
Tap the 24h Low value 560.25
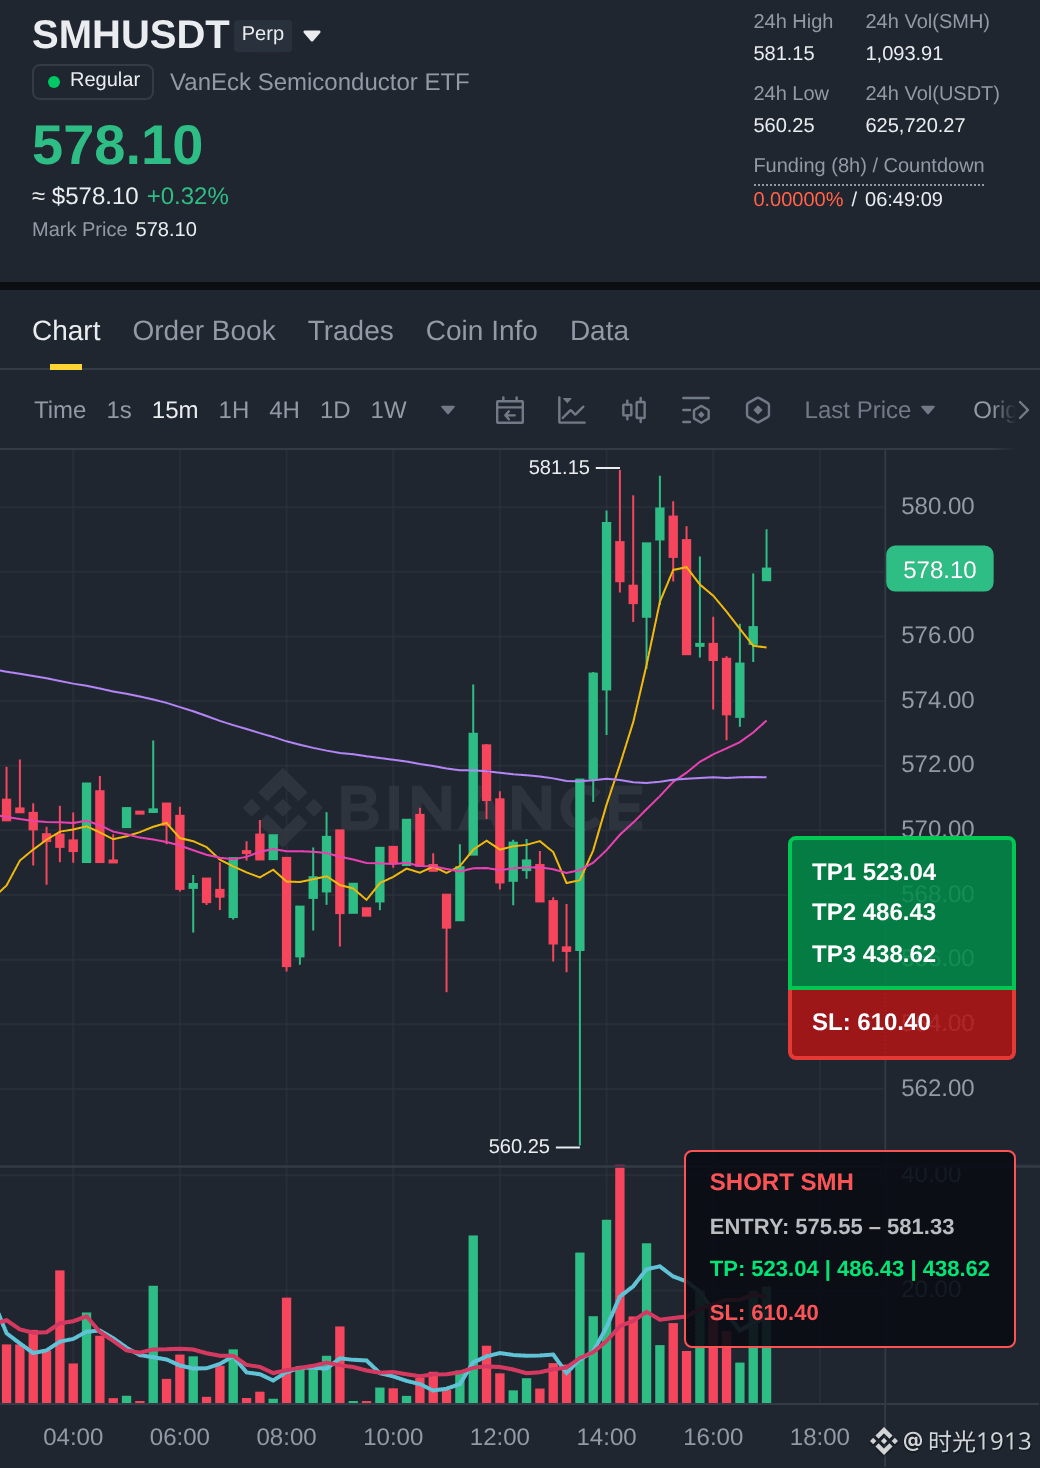tap(784, 125)
